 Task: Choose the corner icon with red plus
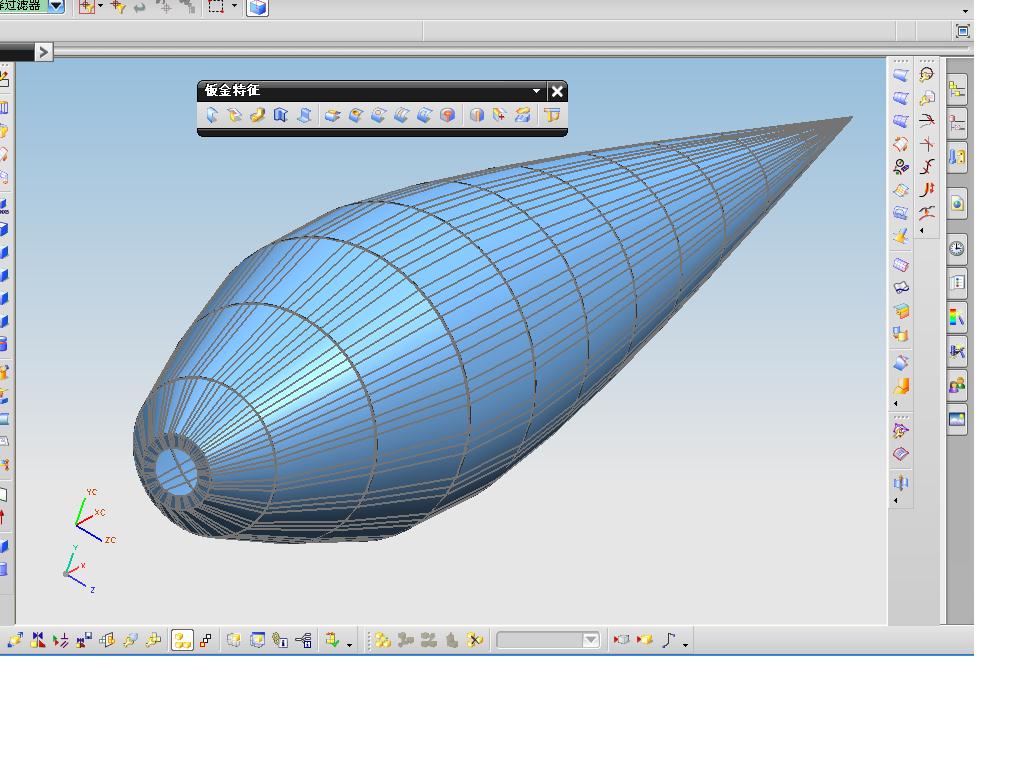[500, 116]
